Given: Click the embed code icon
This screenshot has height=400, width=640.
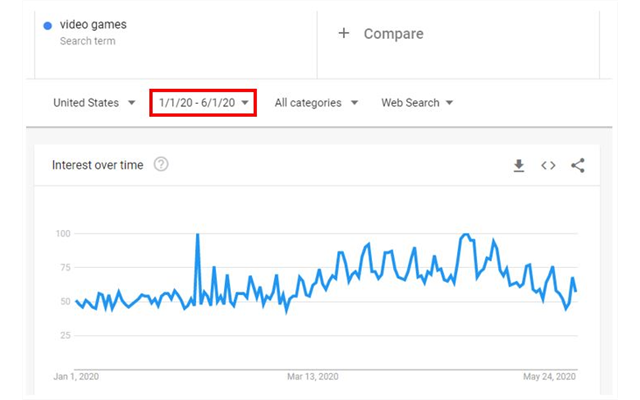Looking at the screenshot, I should (x=548, y=166).
